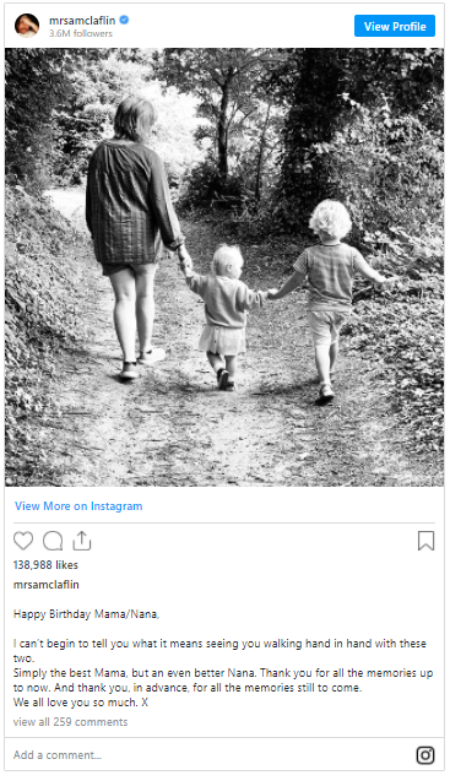Click the Instagram logo icon

pyautogui.click(x=425, y=755)
